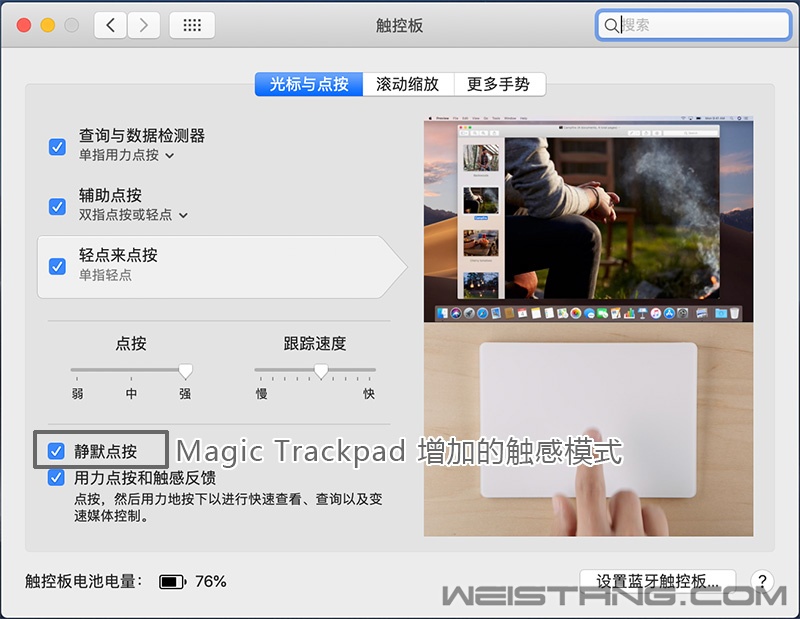Open the 单指用力点按 dropdown

(127, 155)
